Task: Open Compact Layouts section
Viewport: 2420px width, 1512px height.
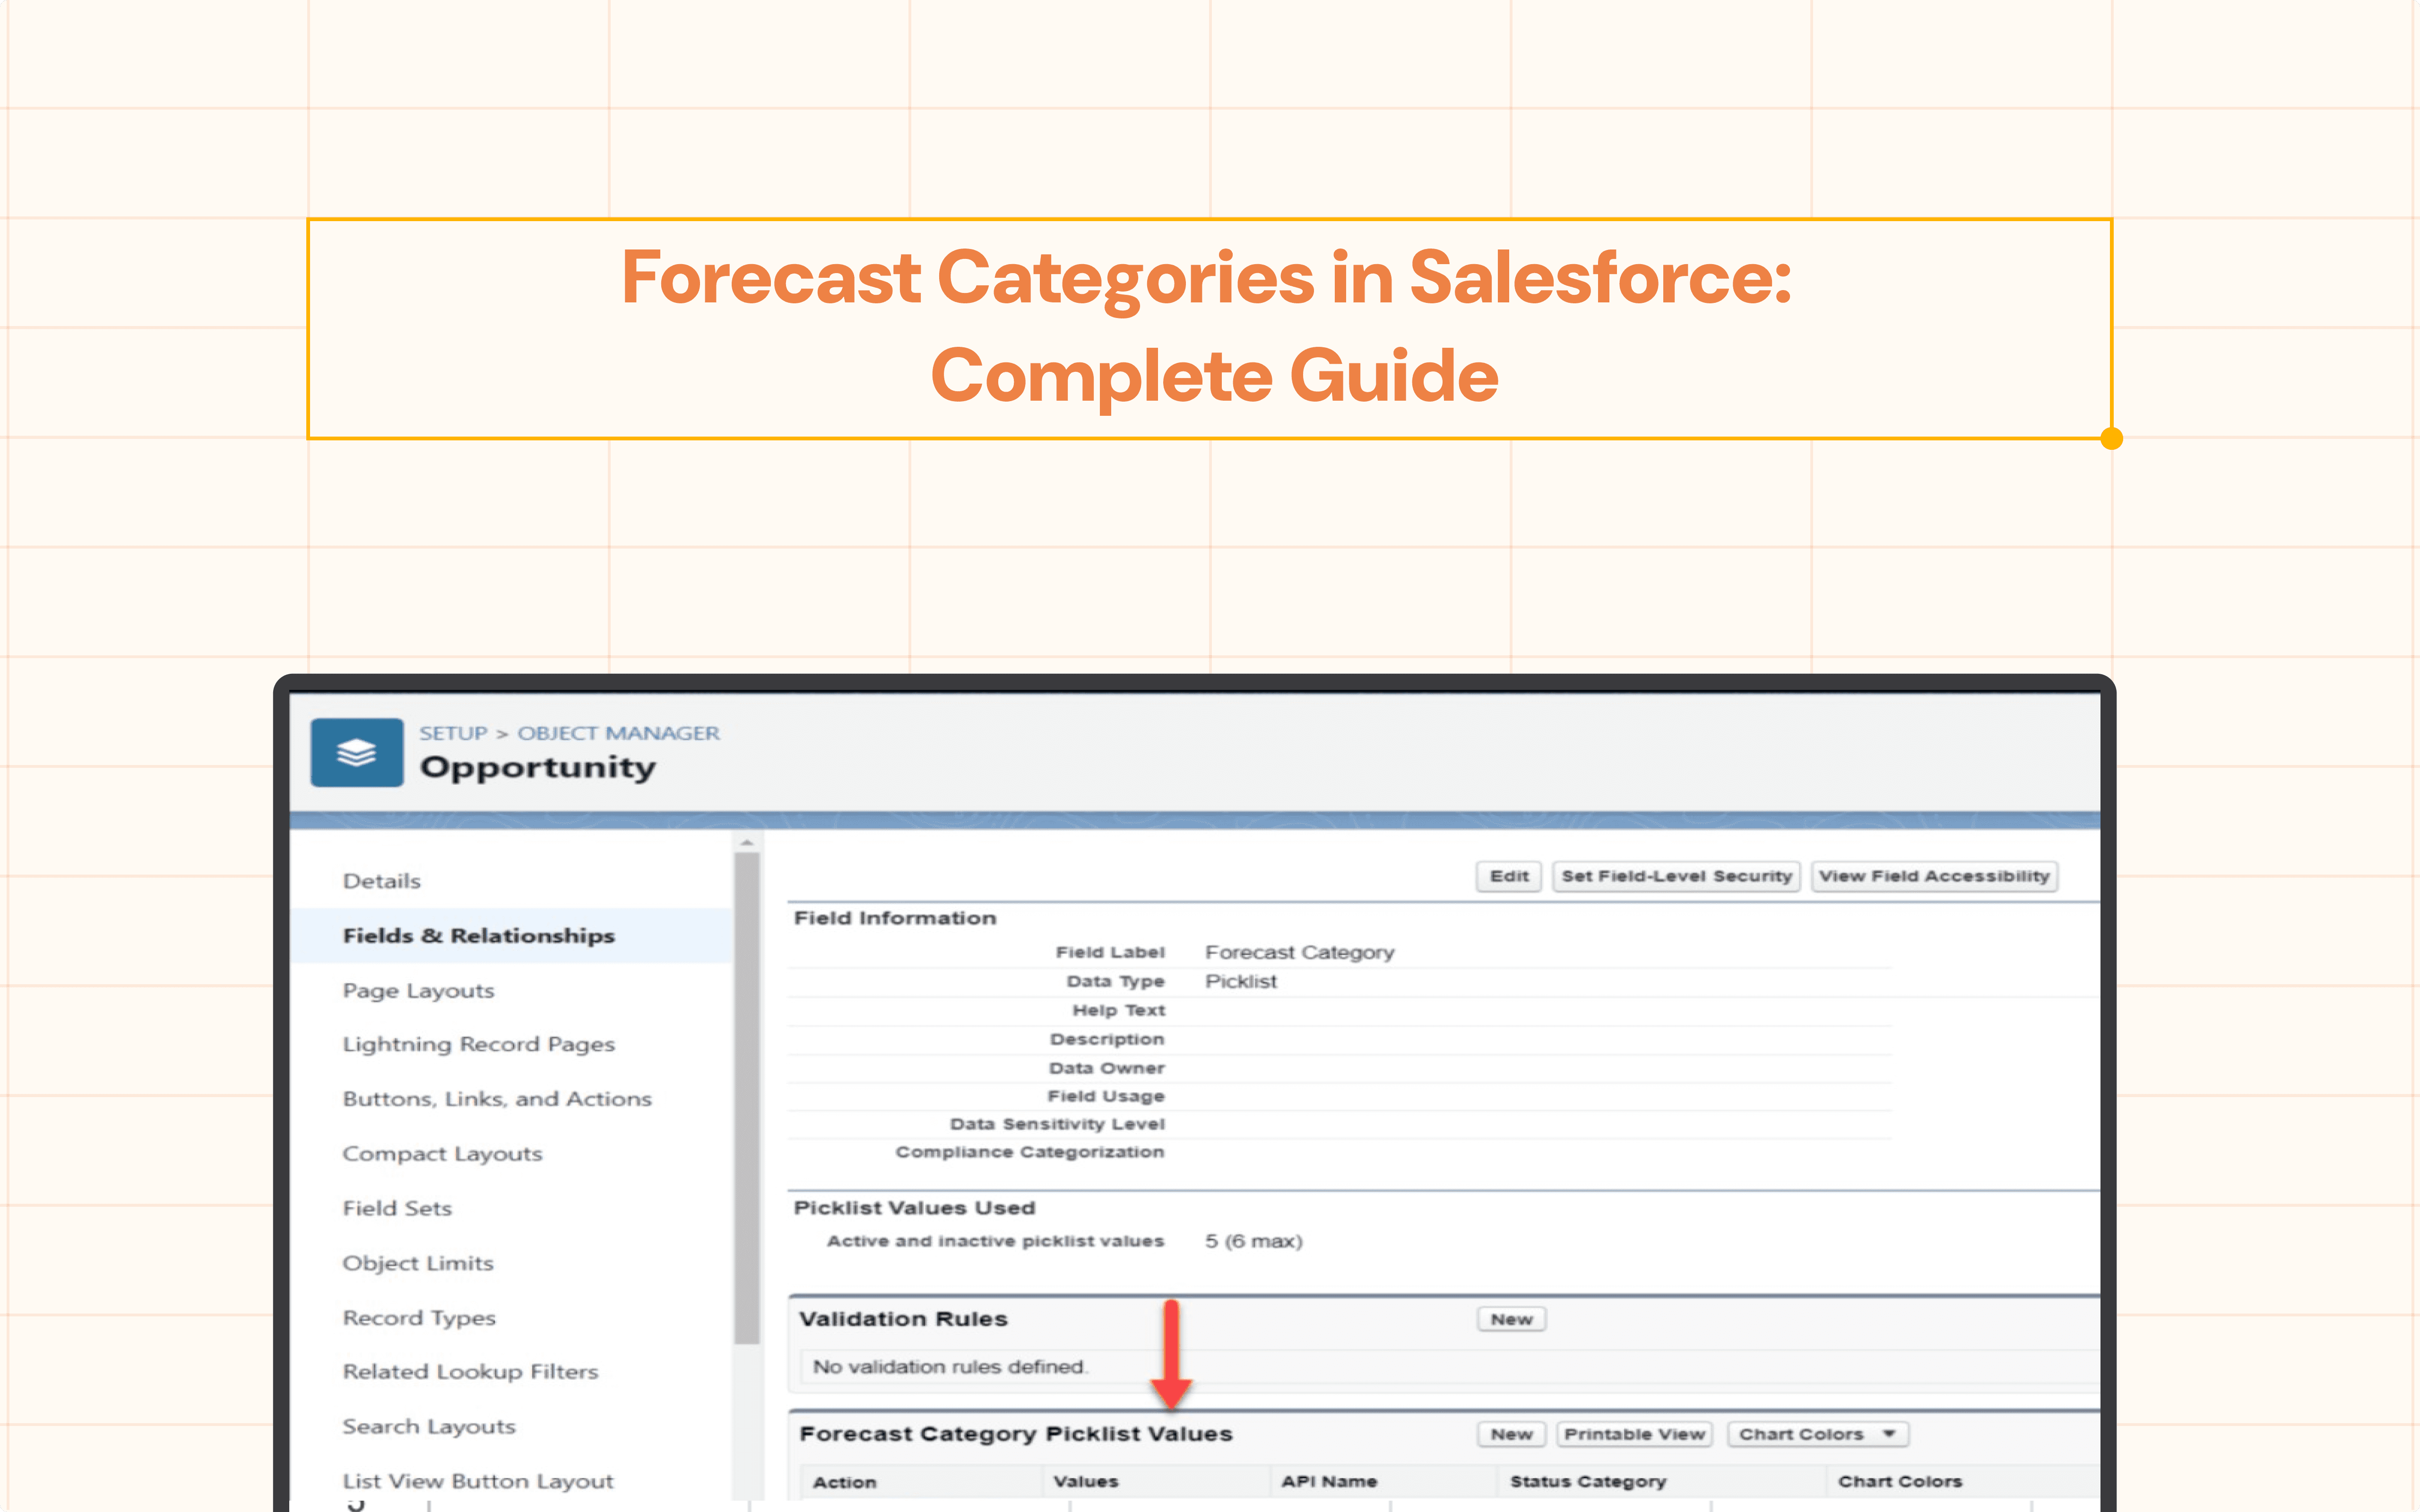Action: 443,1154
